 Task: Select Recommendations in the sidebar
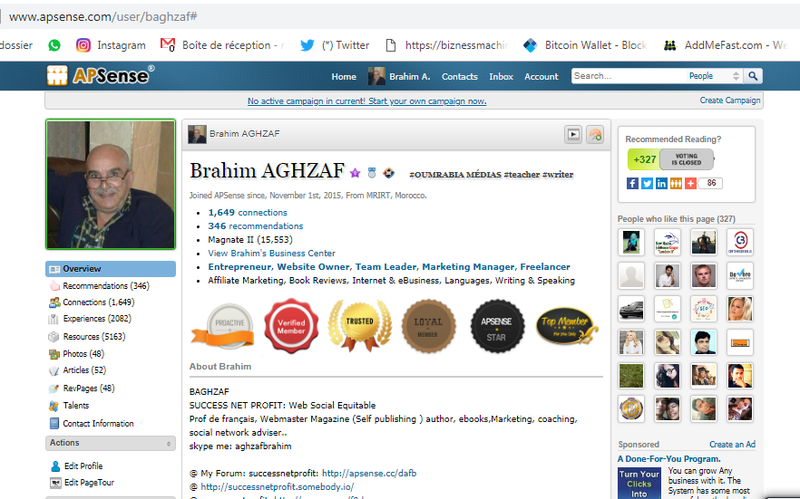(x=105, y=286)
